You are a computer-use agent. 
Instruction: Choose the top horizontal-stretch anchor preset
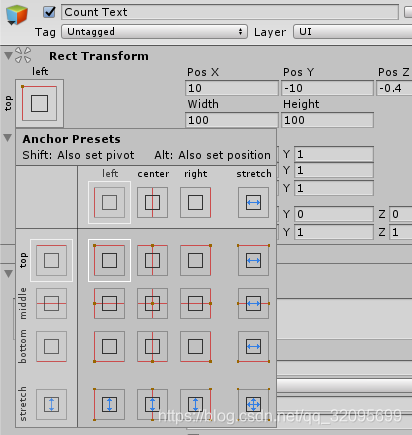tap(253, 260)
